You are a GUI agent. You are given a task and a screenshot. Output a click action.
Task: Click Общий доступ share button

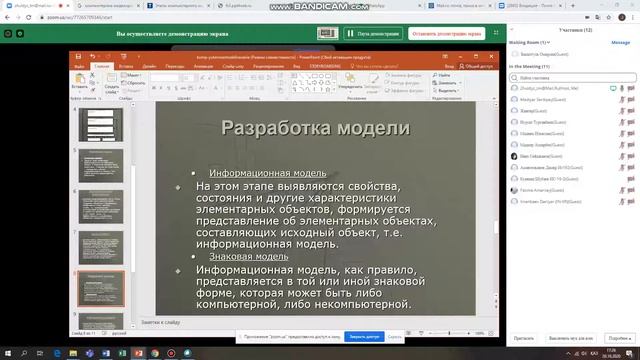tap(476, 66)
